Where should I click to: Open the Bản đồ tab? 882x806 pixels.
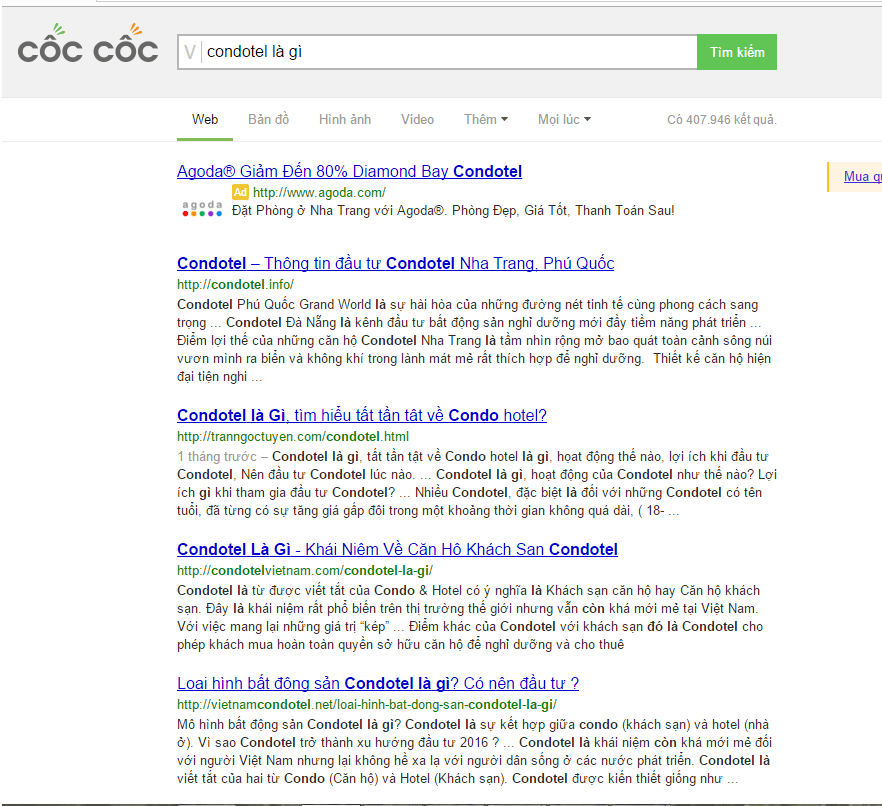268,119
